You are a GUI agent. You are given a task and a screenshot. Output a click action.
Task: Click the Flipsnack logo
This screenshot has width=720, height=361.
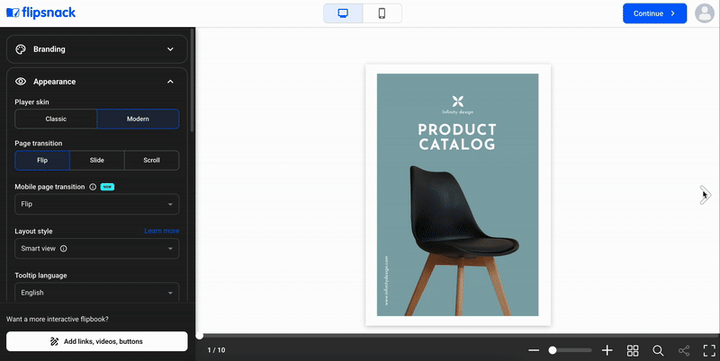click(x=41, y=13)
